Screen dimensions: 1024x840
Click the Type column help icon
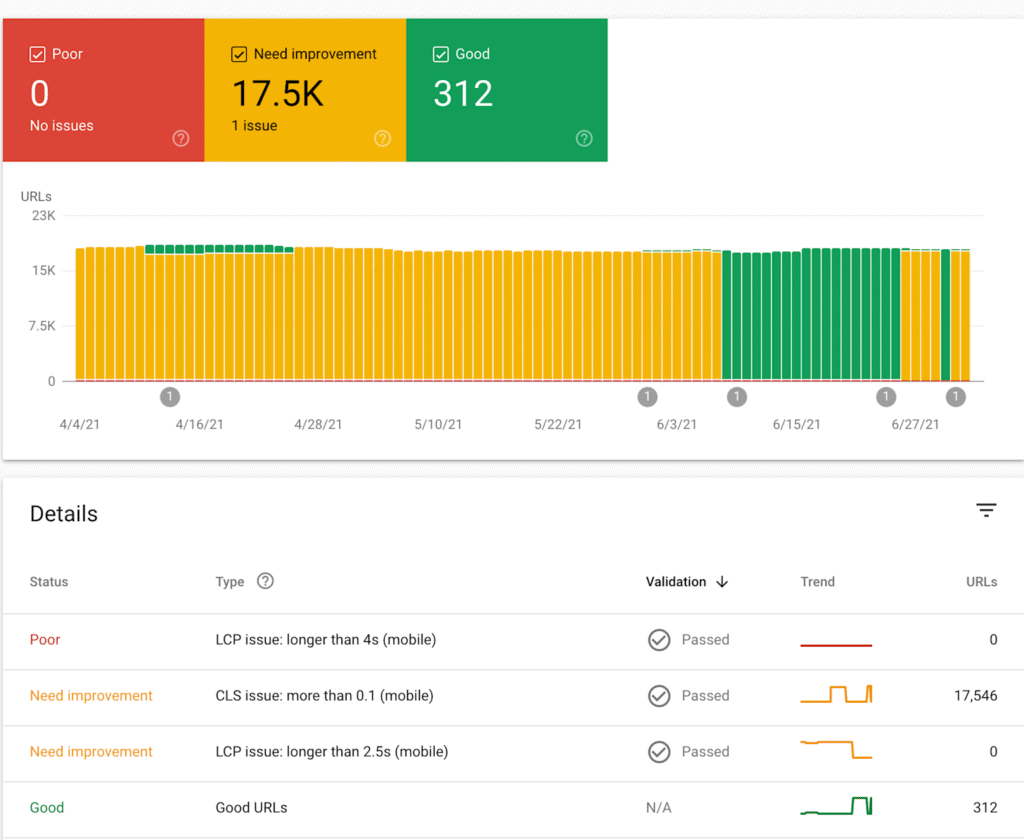click(265, 581)
